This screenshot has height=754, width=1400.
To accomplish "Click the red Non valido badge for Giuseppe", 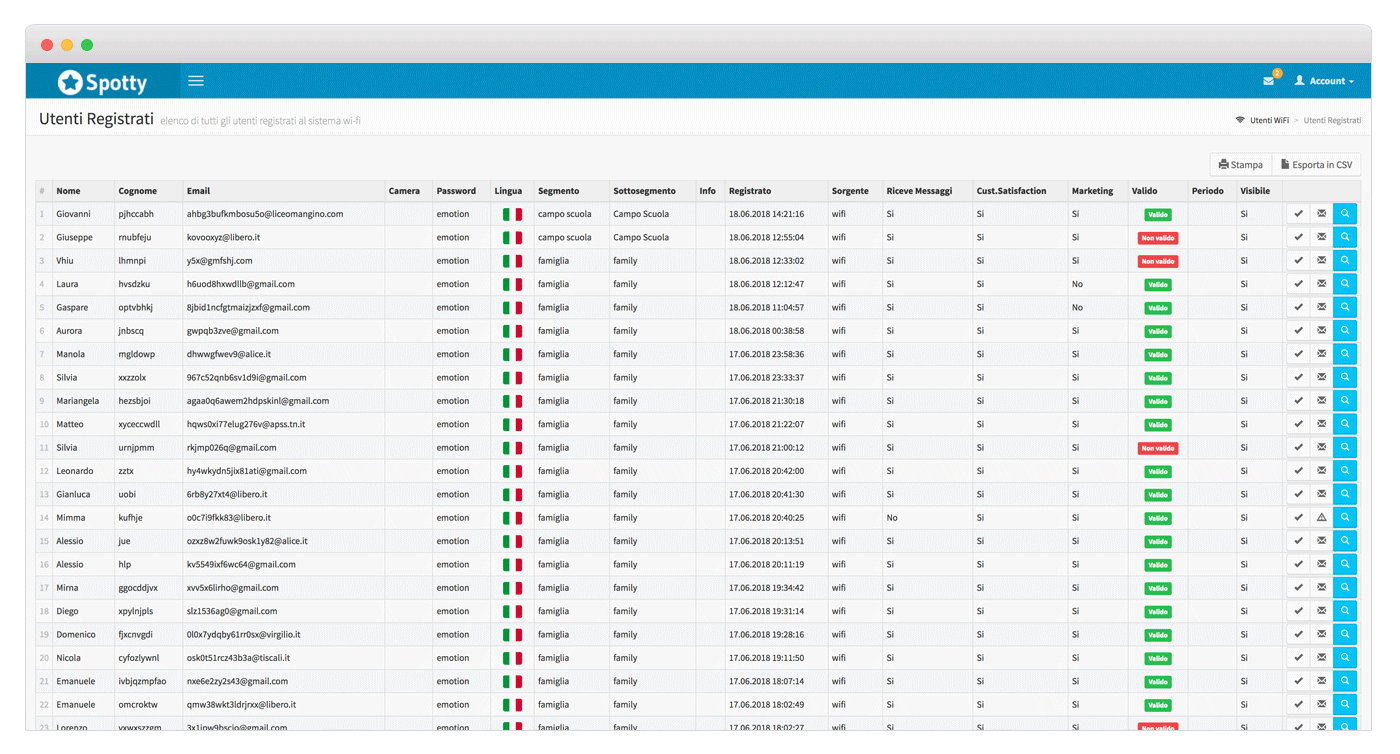I will click(x=1157, y=238).
